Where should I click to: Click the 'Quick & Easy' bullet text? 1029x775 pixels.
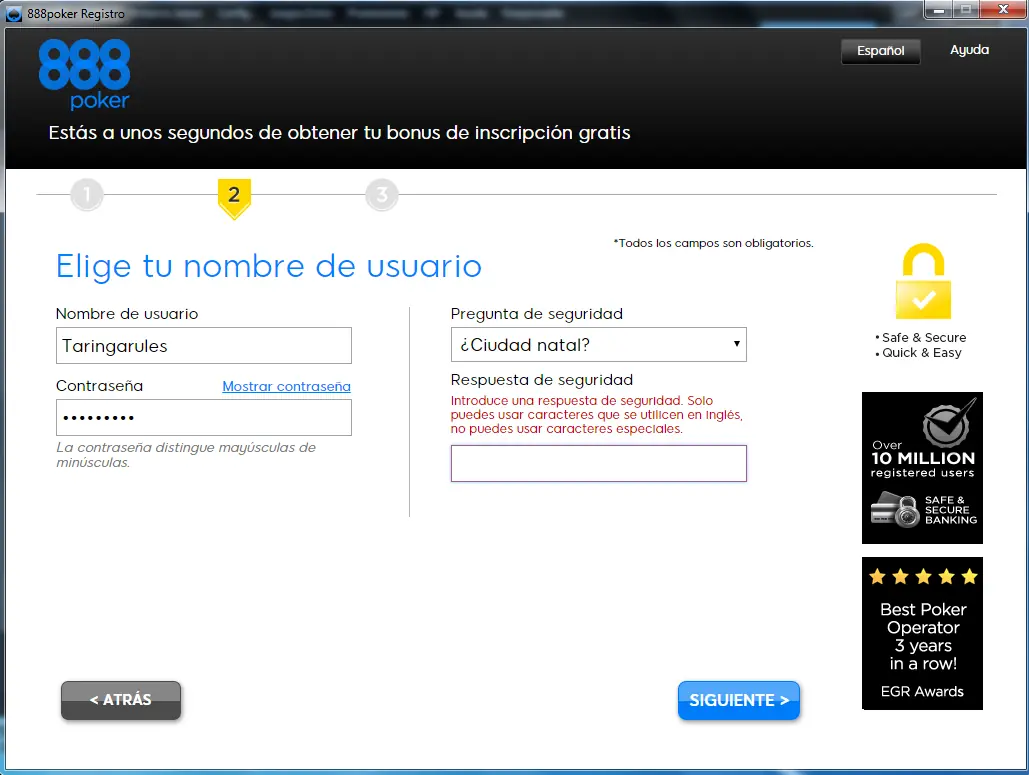921,352
